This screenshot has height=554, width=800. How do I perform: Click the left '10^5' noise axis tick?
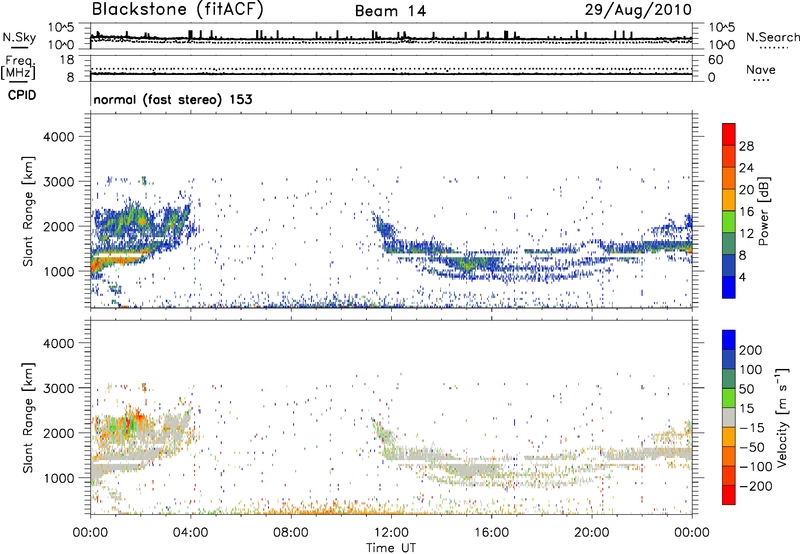coord(61,28)
